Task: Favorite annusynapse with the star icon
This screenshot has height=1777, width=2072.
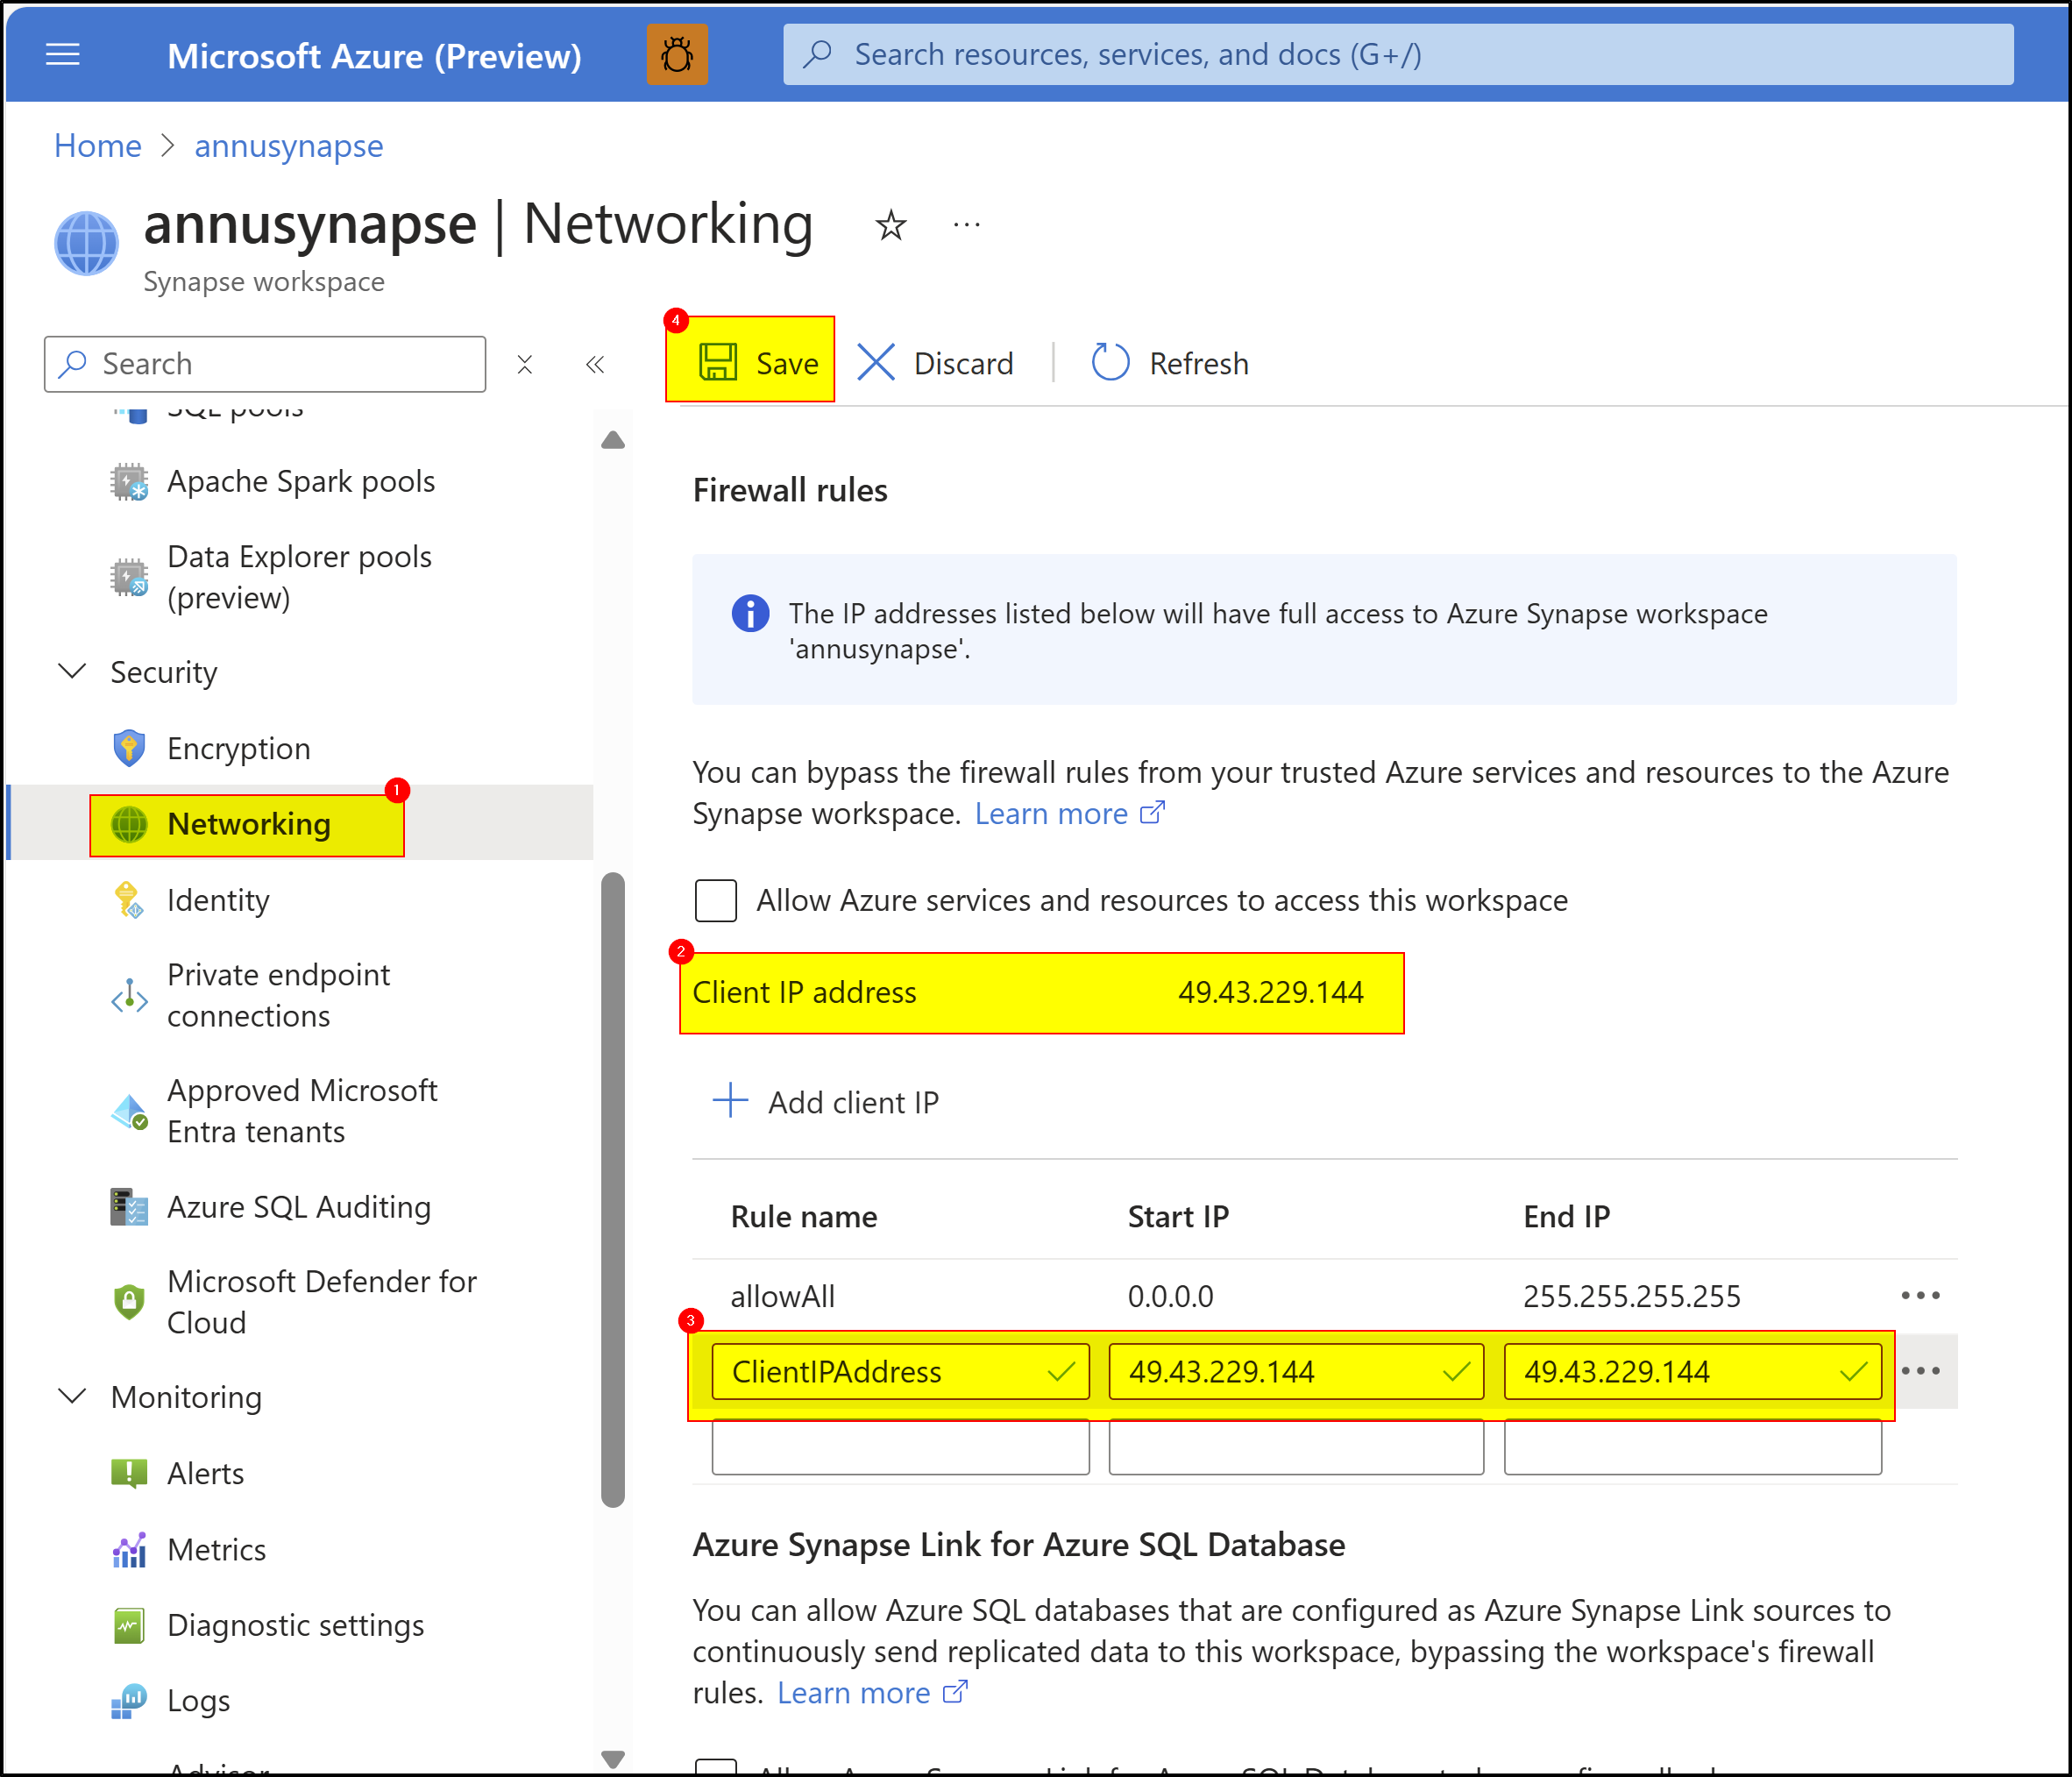Action: (890, 225)
